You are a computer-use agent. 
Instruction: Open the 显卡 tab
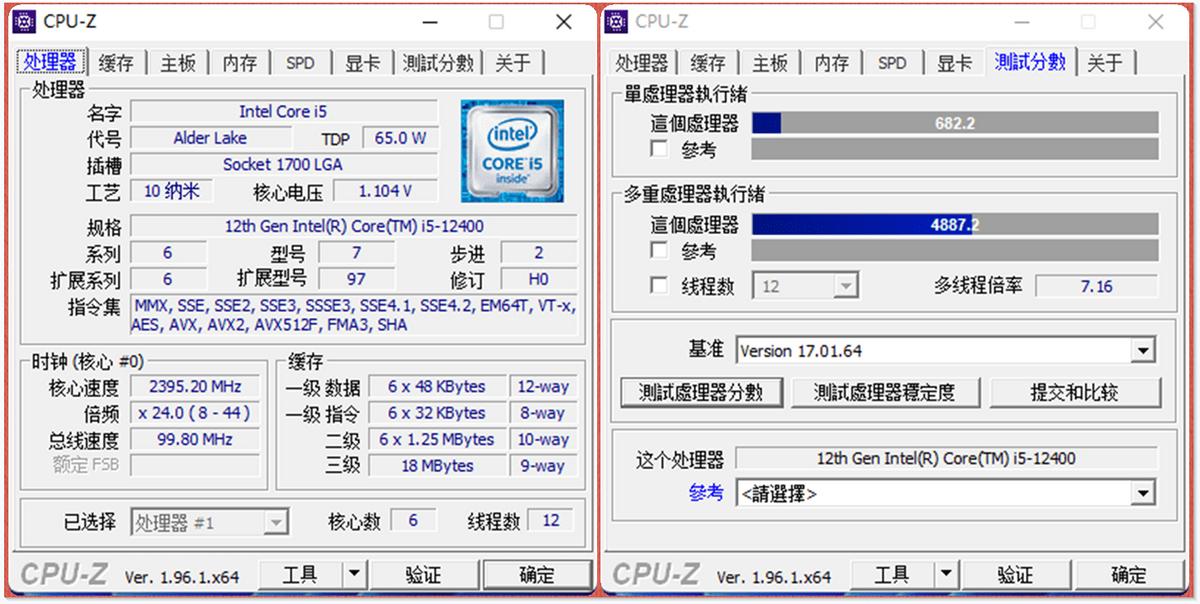(362, 62)
